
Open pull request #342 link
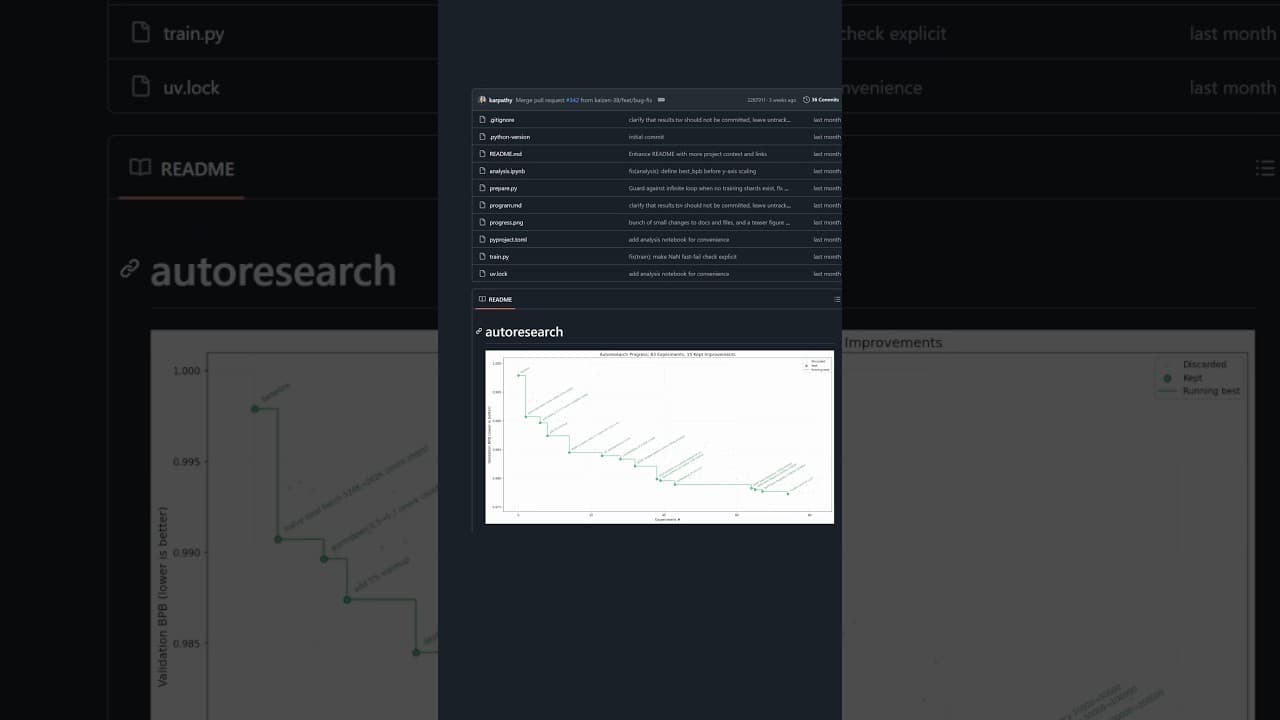coord(573,100)
